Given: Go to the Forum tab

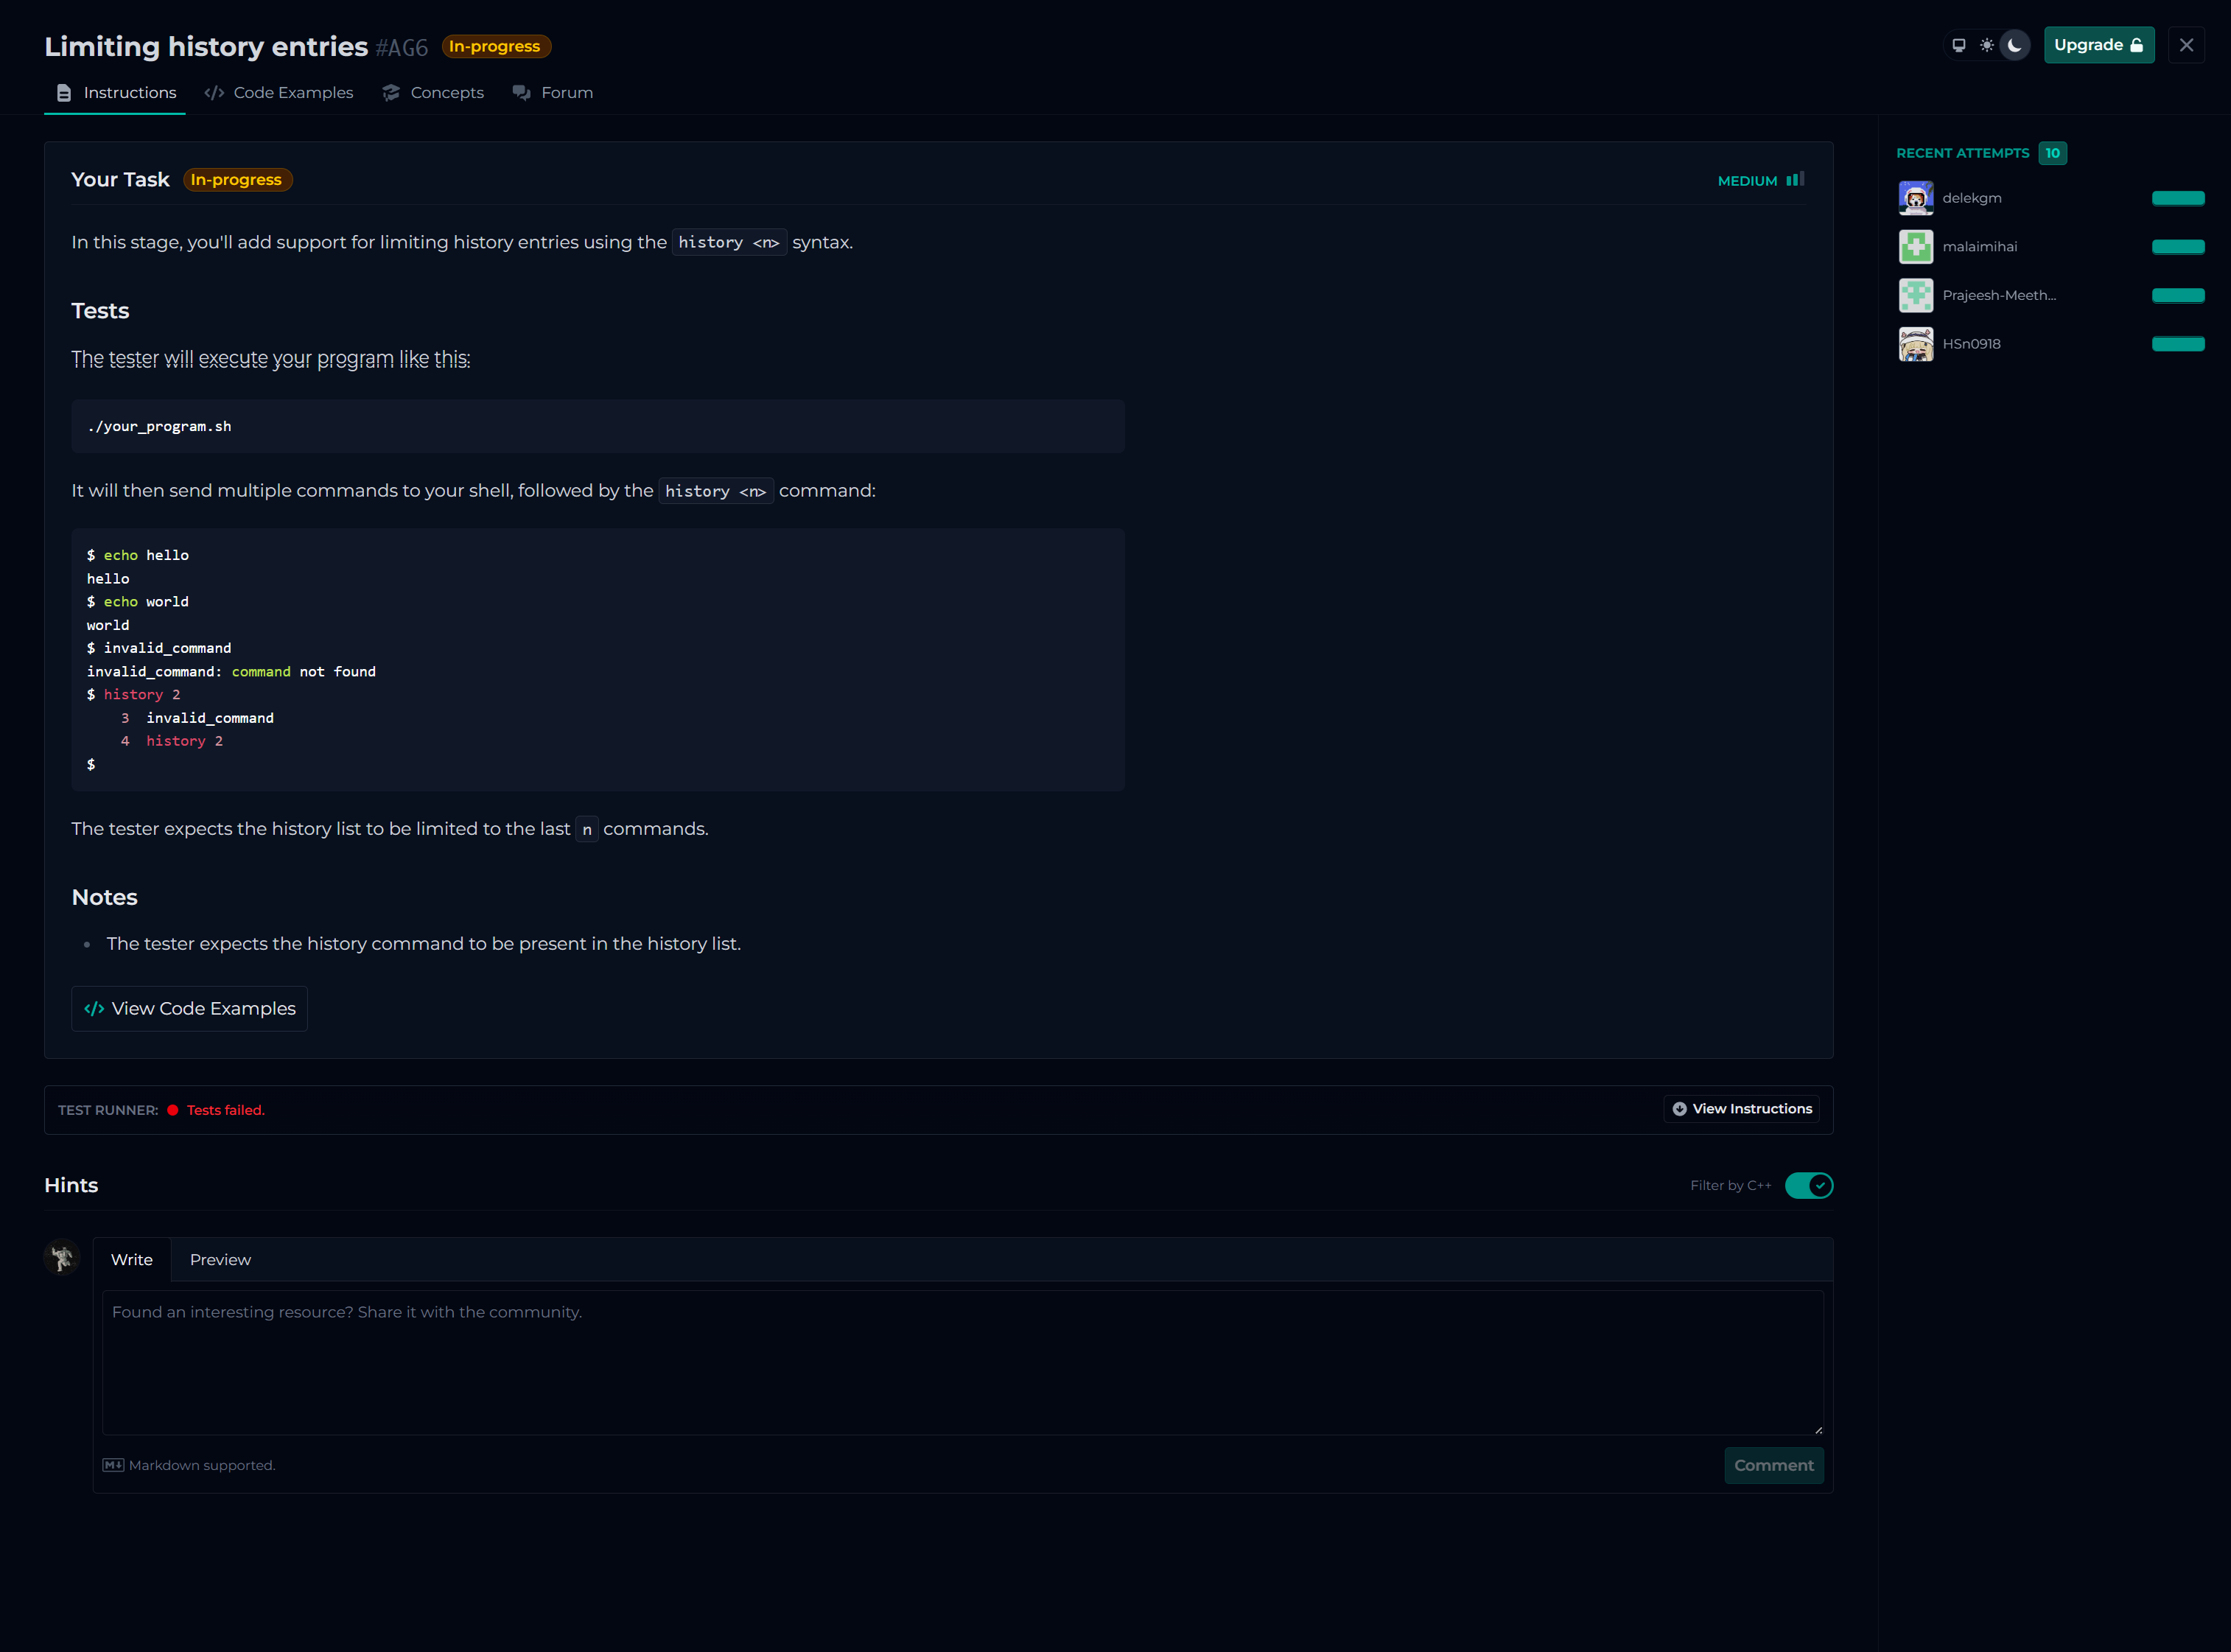Looking at the screenshot, I should (x=553, y=93).
